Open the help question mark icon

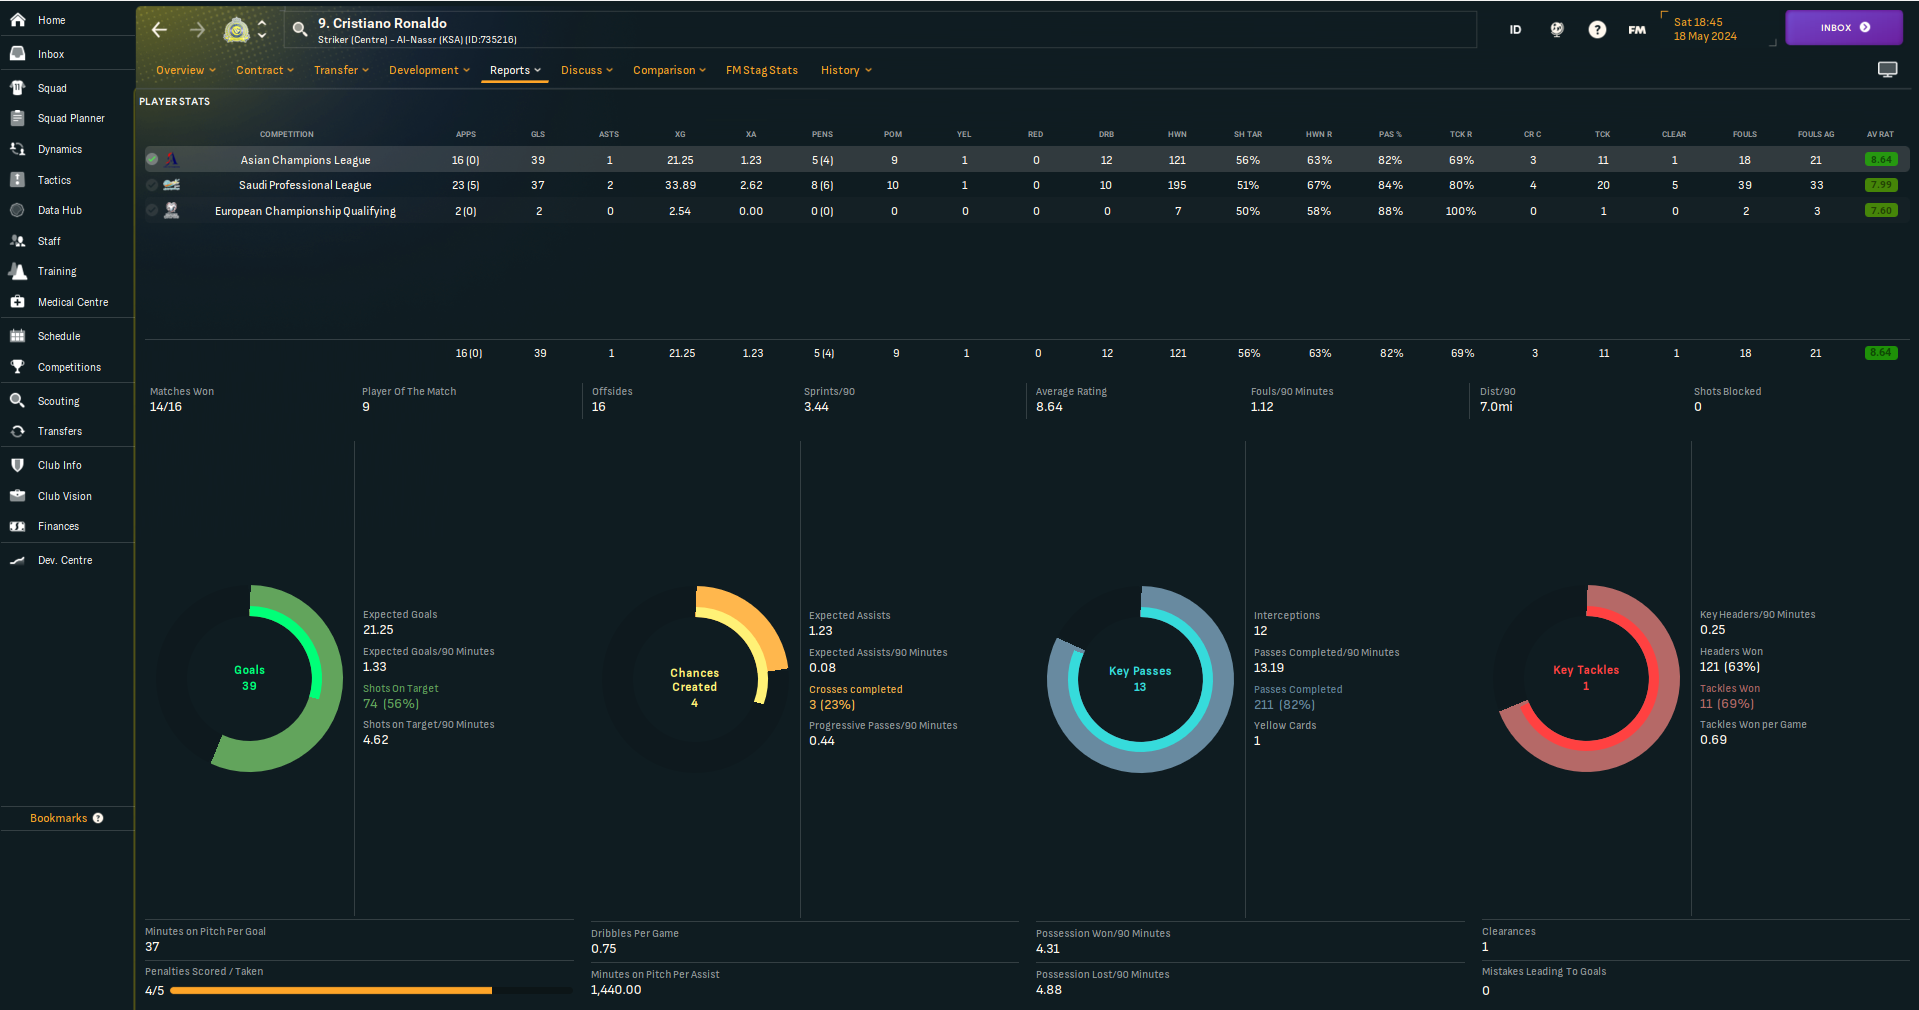[x=1597, y=30]
